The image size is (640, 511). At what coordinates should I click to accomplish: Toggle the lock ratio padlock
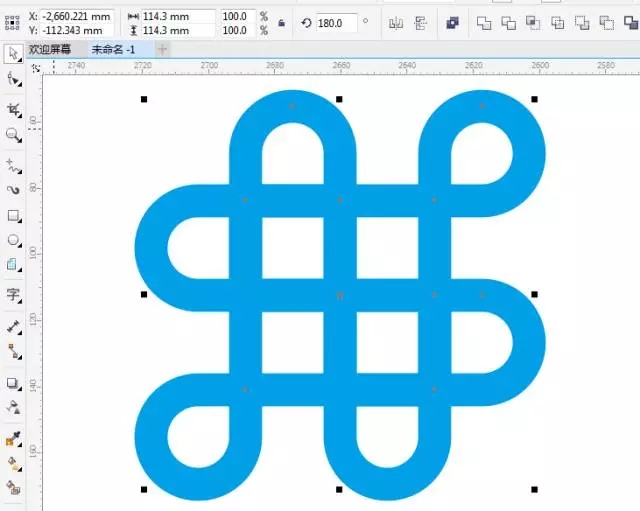point(282,23)
